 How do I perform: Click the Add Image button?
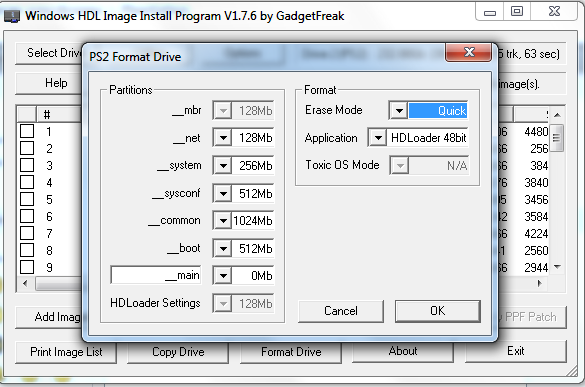[49, 317]
